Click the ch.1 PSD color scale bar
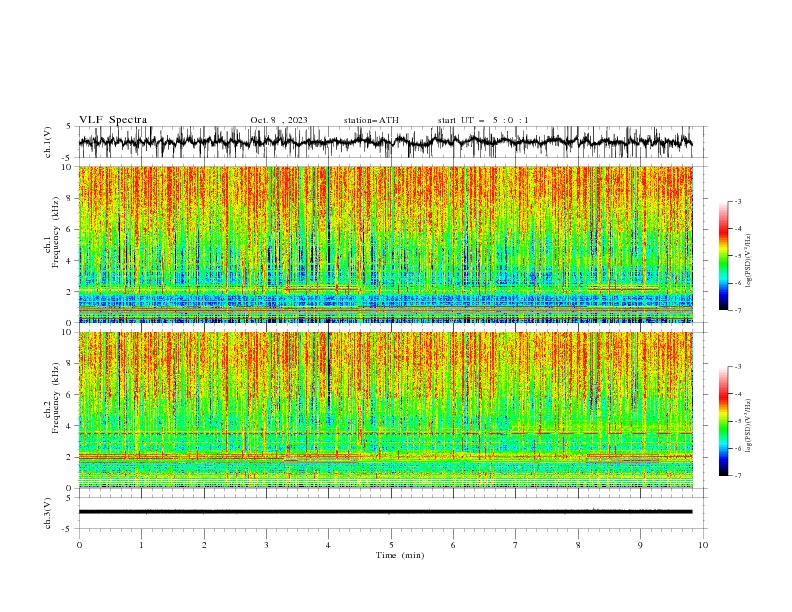Image resolution: width=792 pixels, height=612 pixels. [723, 256]
